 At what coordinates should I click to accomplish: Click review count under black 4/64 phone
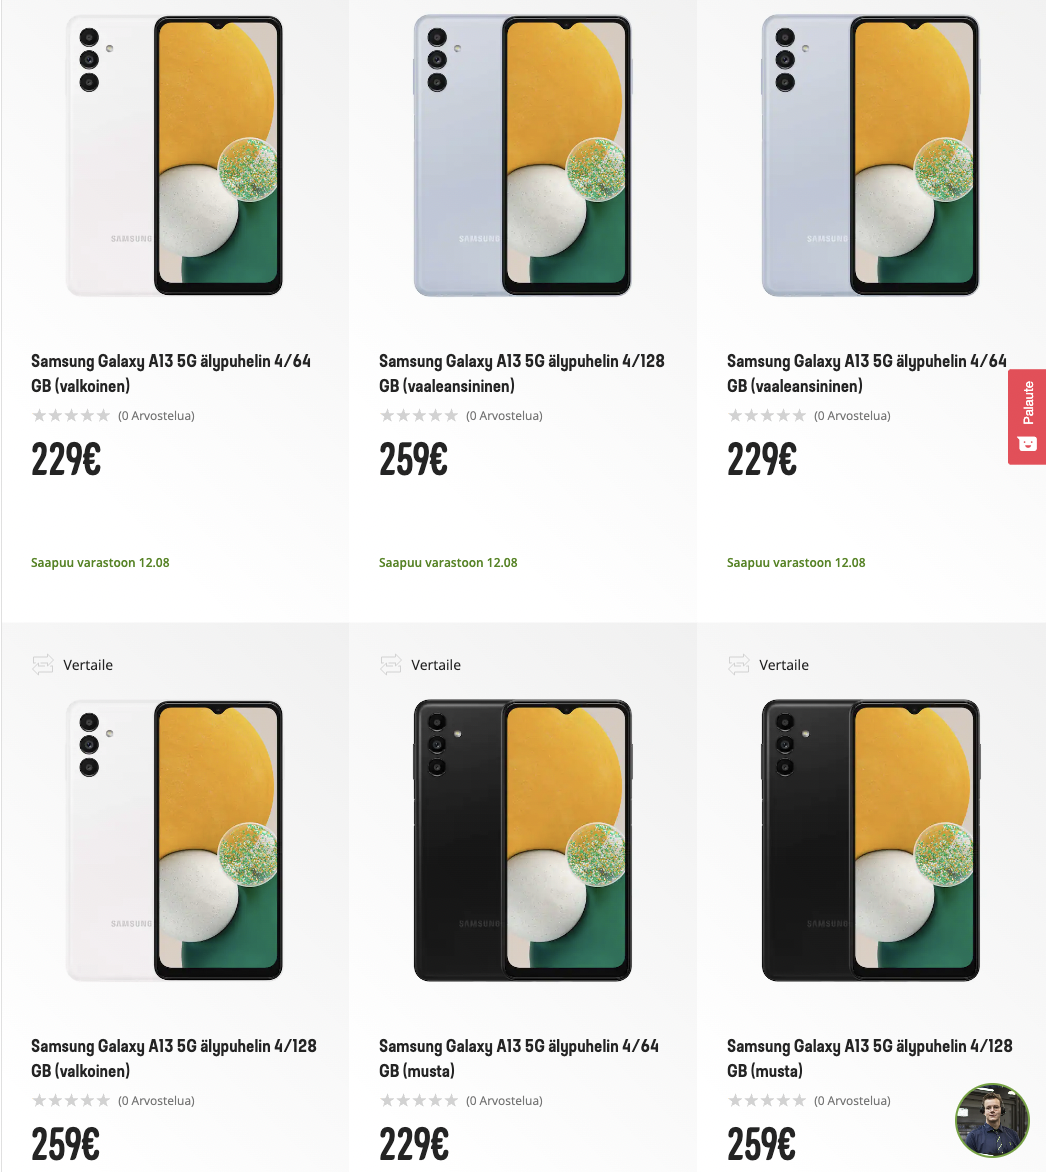click(x=504, y=1101)
